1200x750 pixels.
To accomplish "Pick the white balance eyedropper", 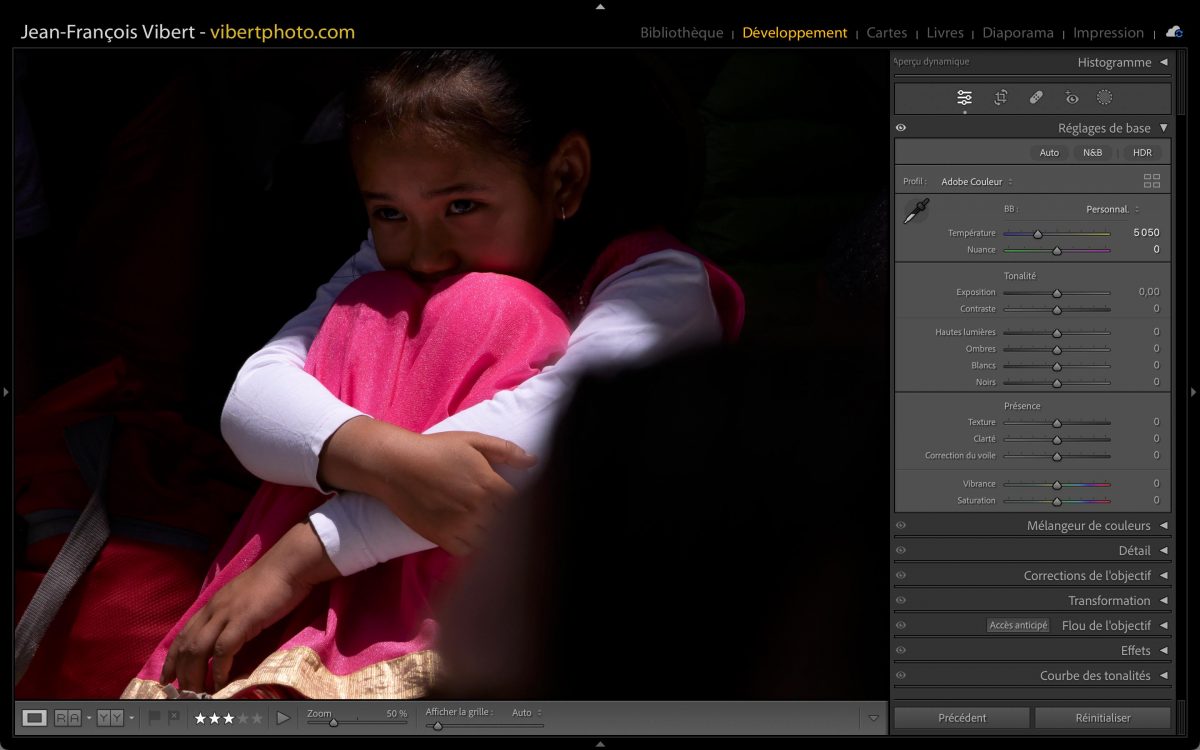I will coord(915,211).
